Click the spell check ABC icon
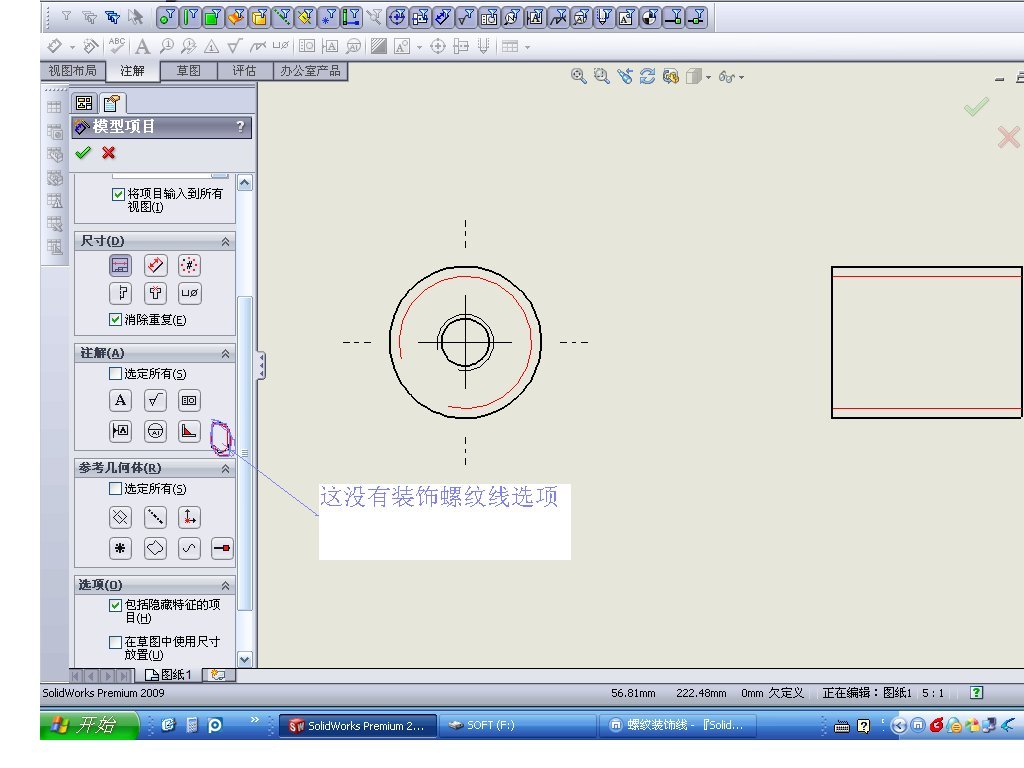Viewport: 1024px width, 768px height. (117, 46)
